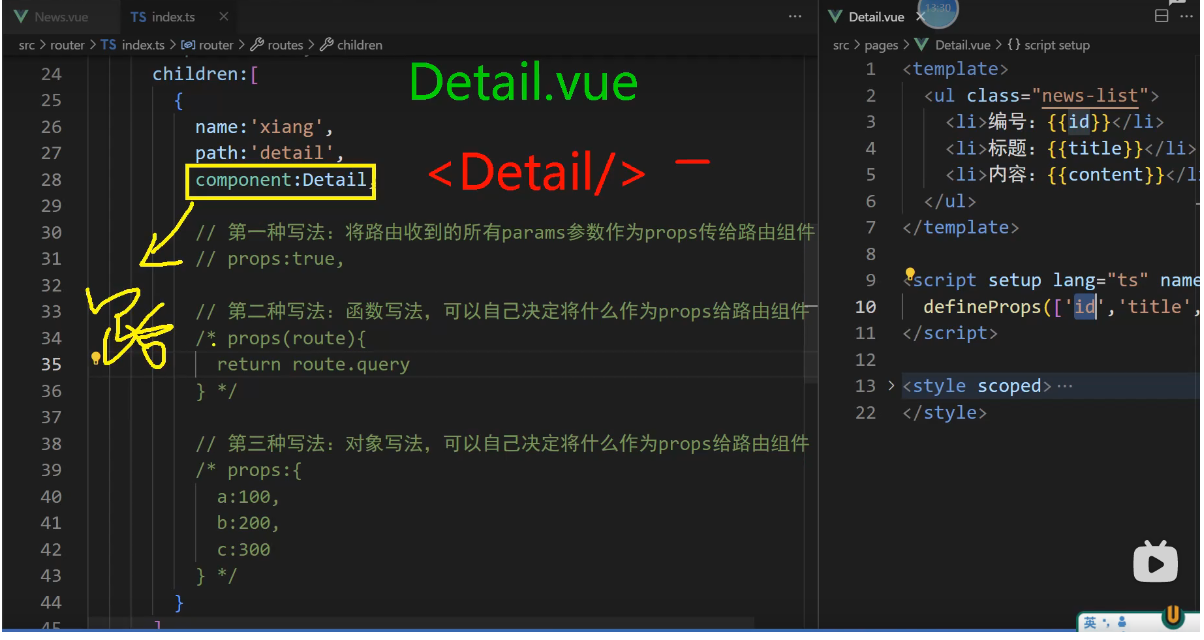
Task: Click the 'news-list' class value
Action: (1090, 96)
